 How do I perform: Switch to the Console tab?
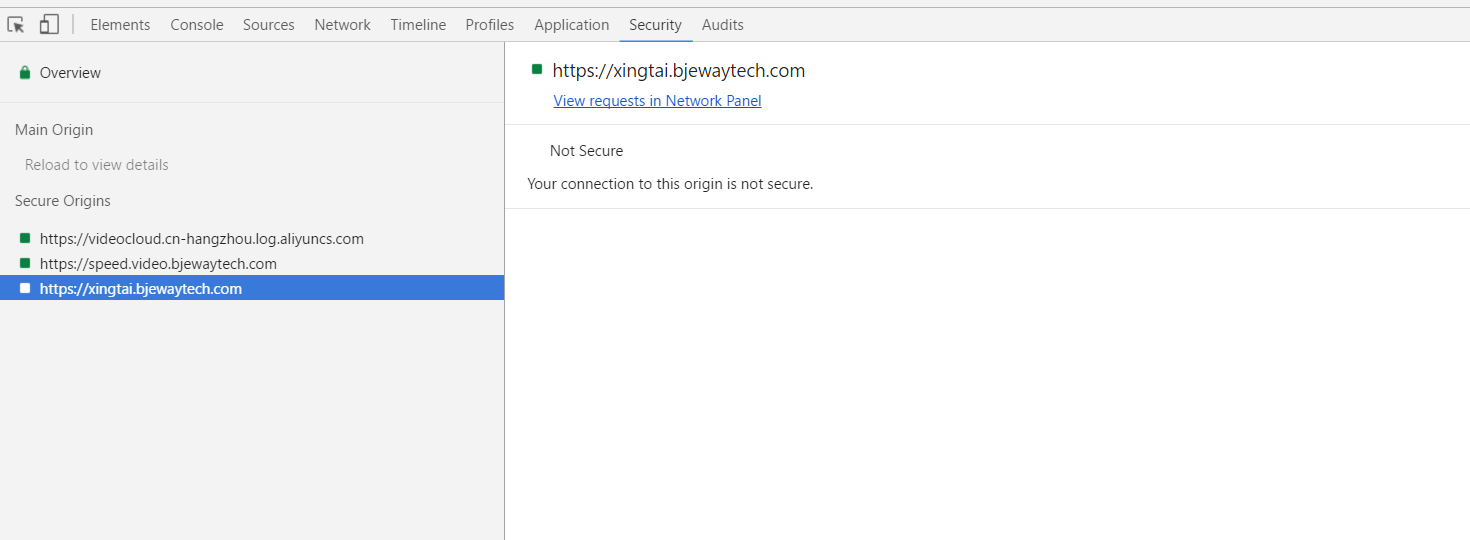pyautogui.click(x=197, y=25)
